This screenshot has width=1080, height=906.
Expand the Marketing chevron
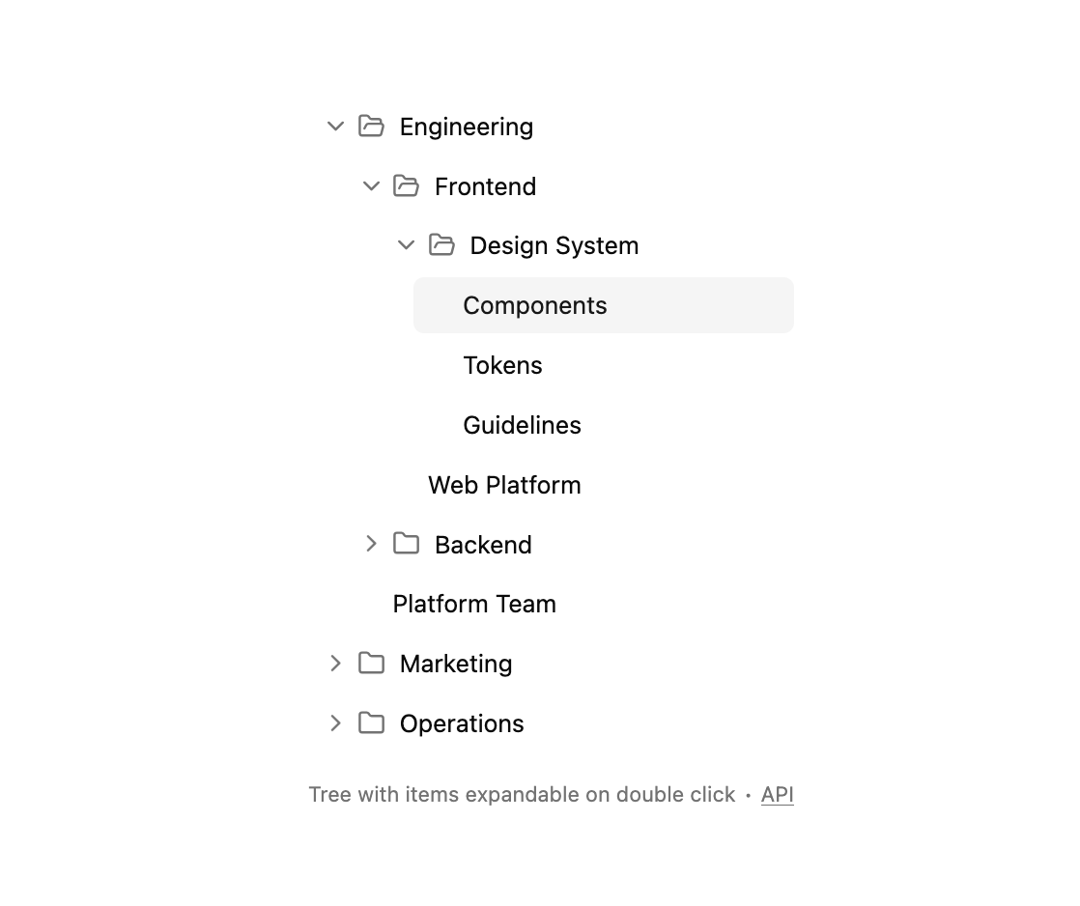(335, 663)
